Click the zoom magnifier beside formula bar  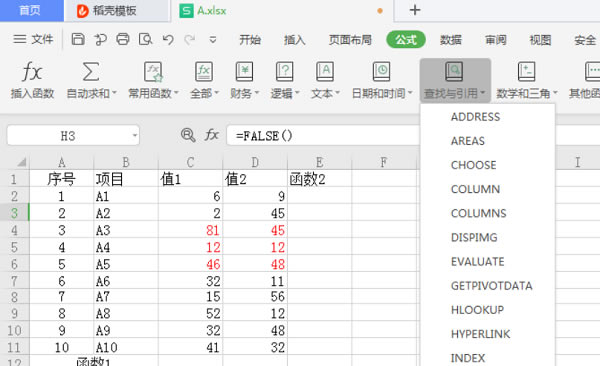188,135
